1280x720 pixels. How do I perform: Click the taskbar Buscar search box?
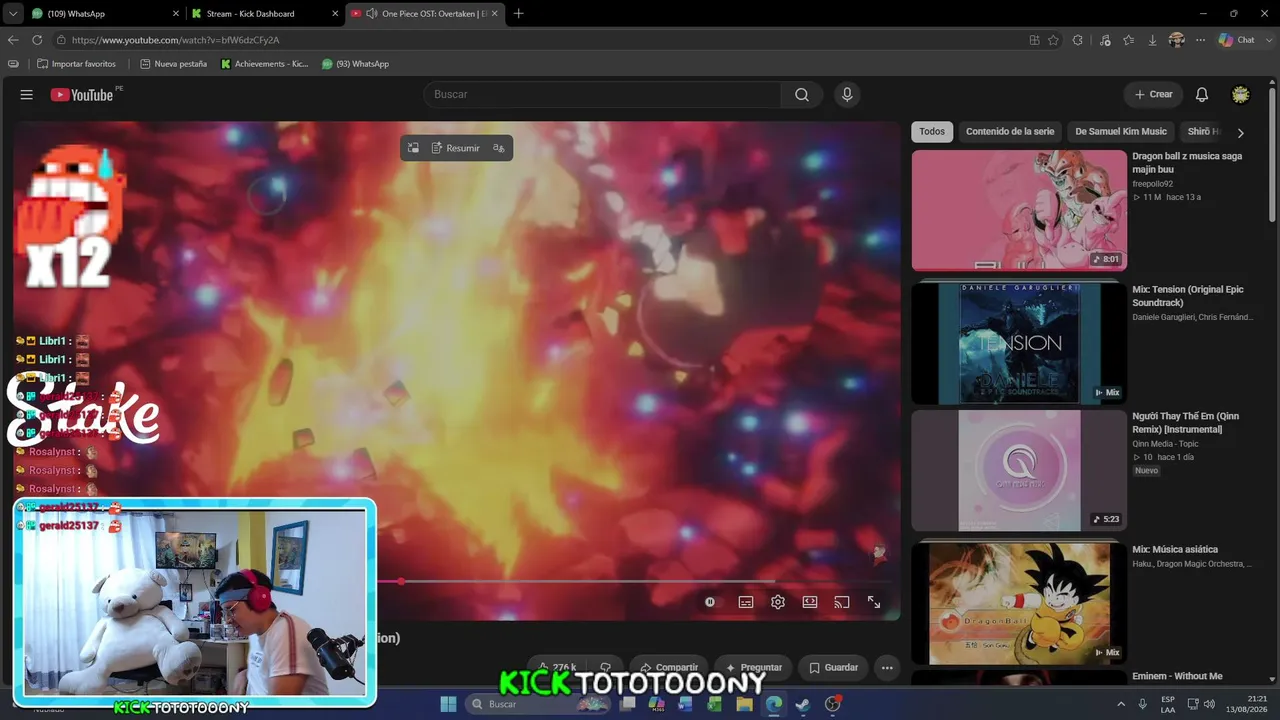click(x=539, y=704)
